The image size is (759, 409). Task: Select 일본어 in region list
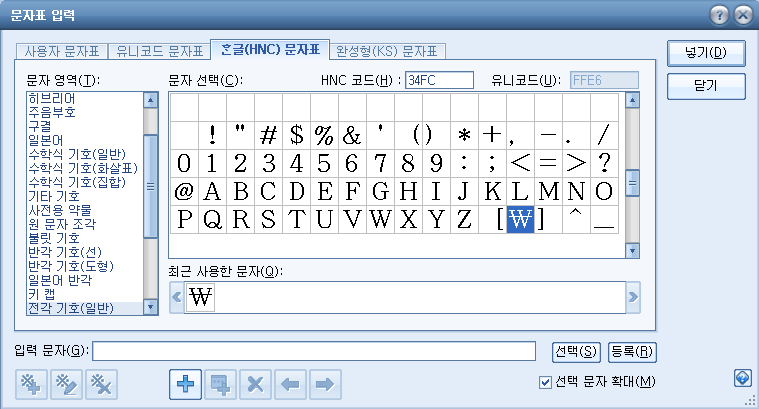point(85,140)
